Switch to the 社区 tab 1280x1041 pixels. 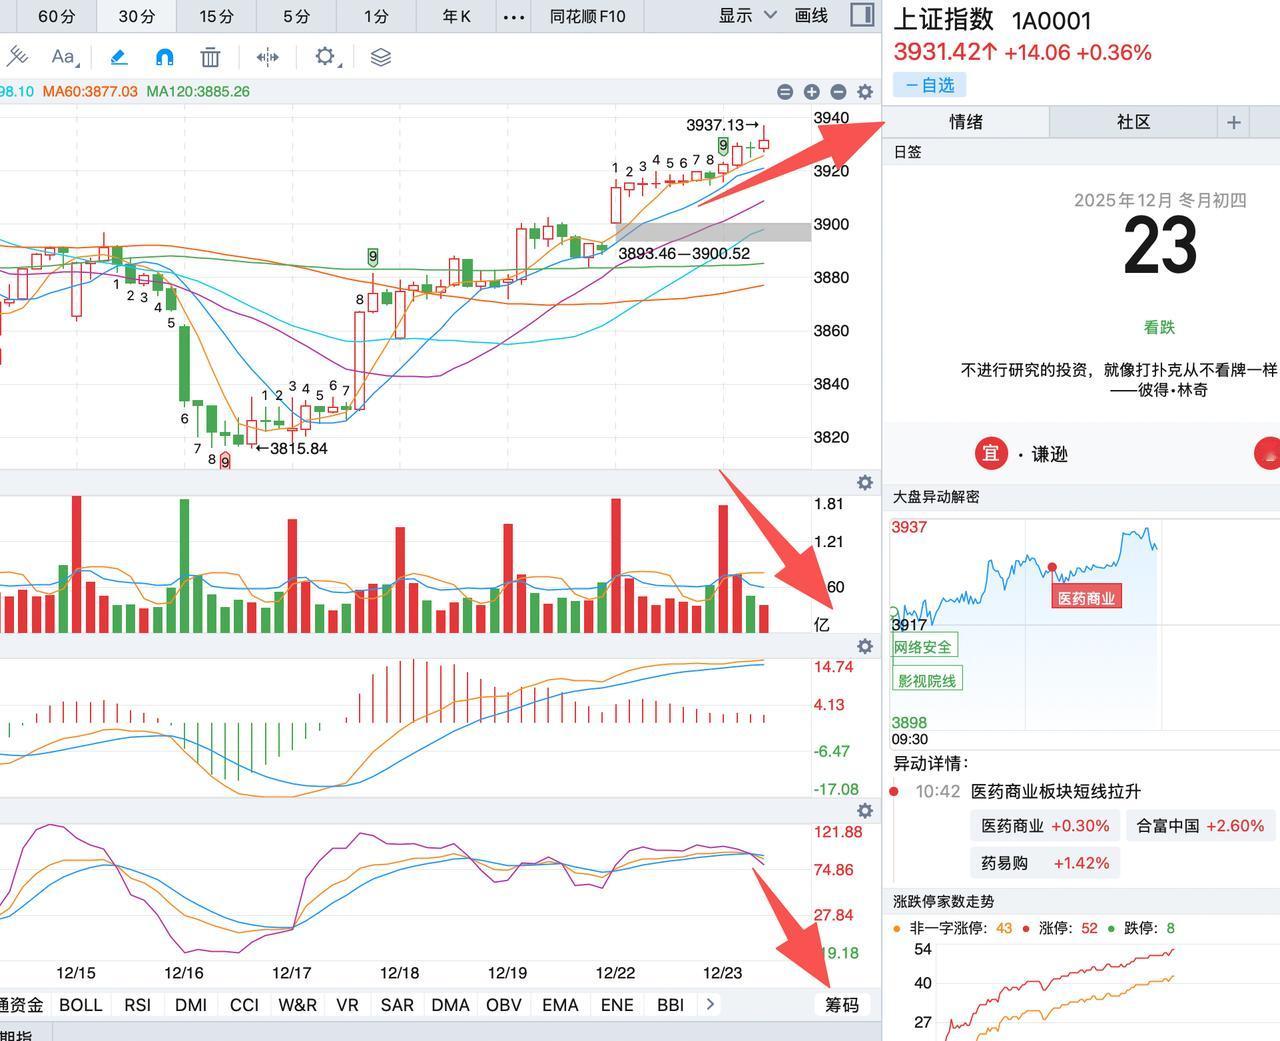1135,122
